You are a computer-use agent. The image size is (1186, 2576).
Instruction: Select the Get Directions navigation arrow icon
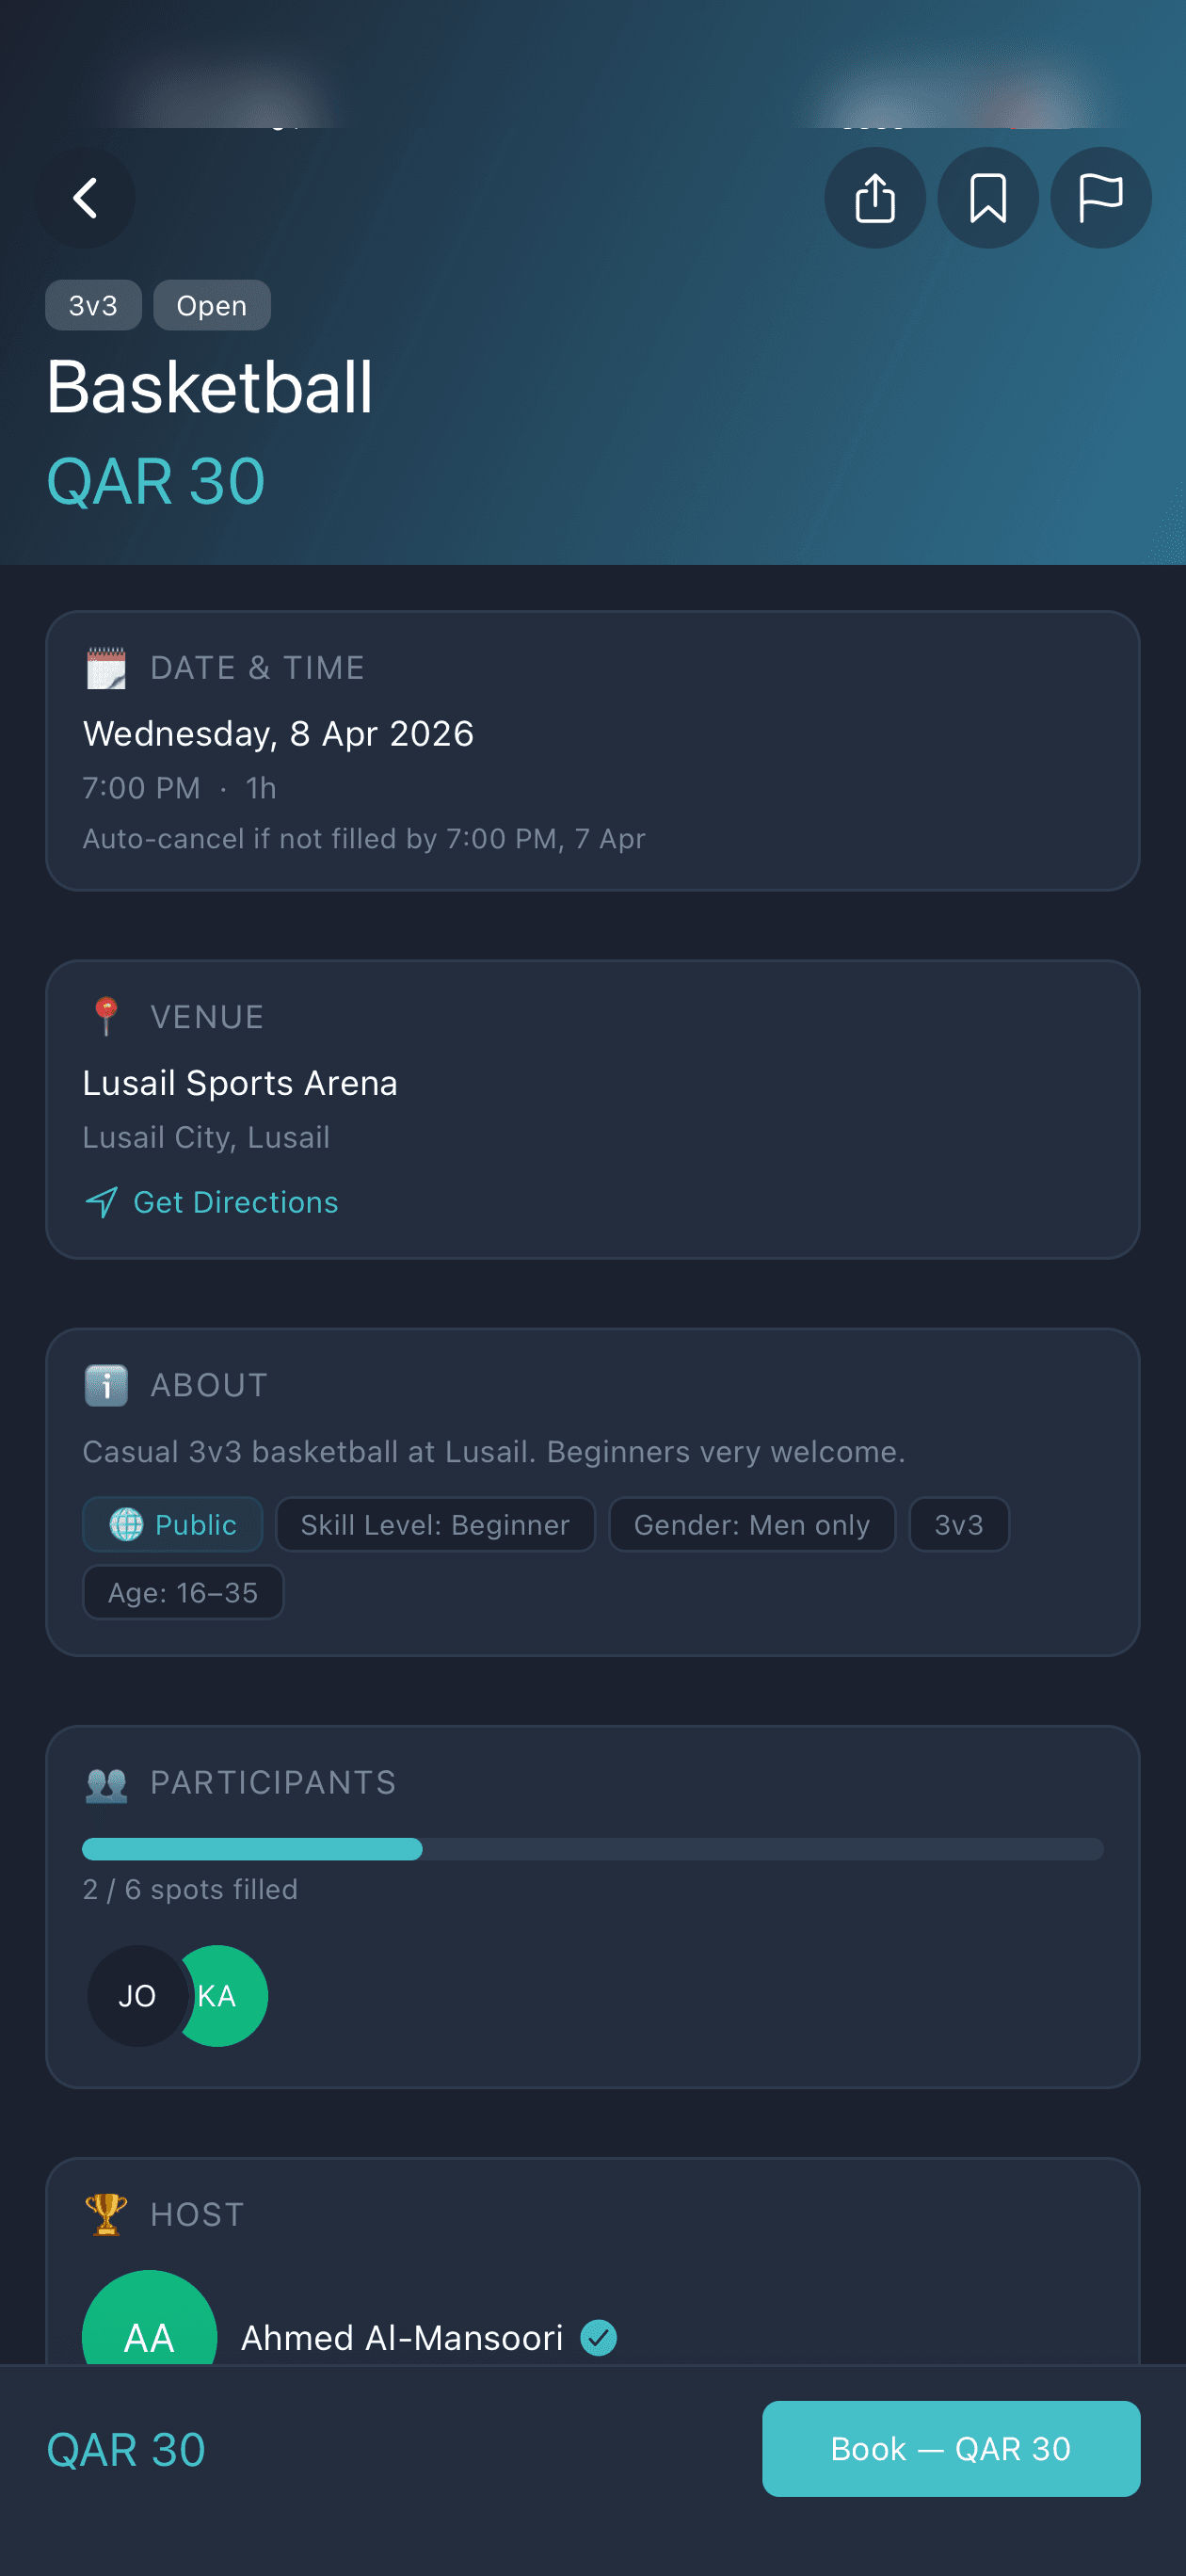pyautogui.click(x=101, y=1202)
